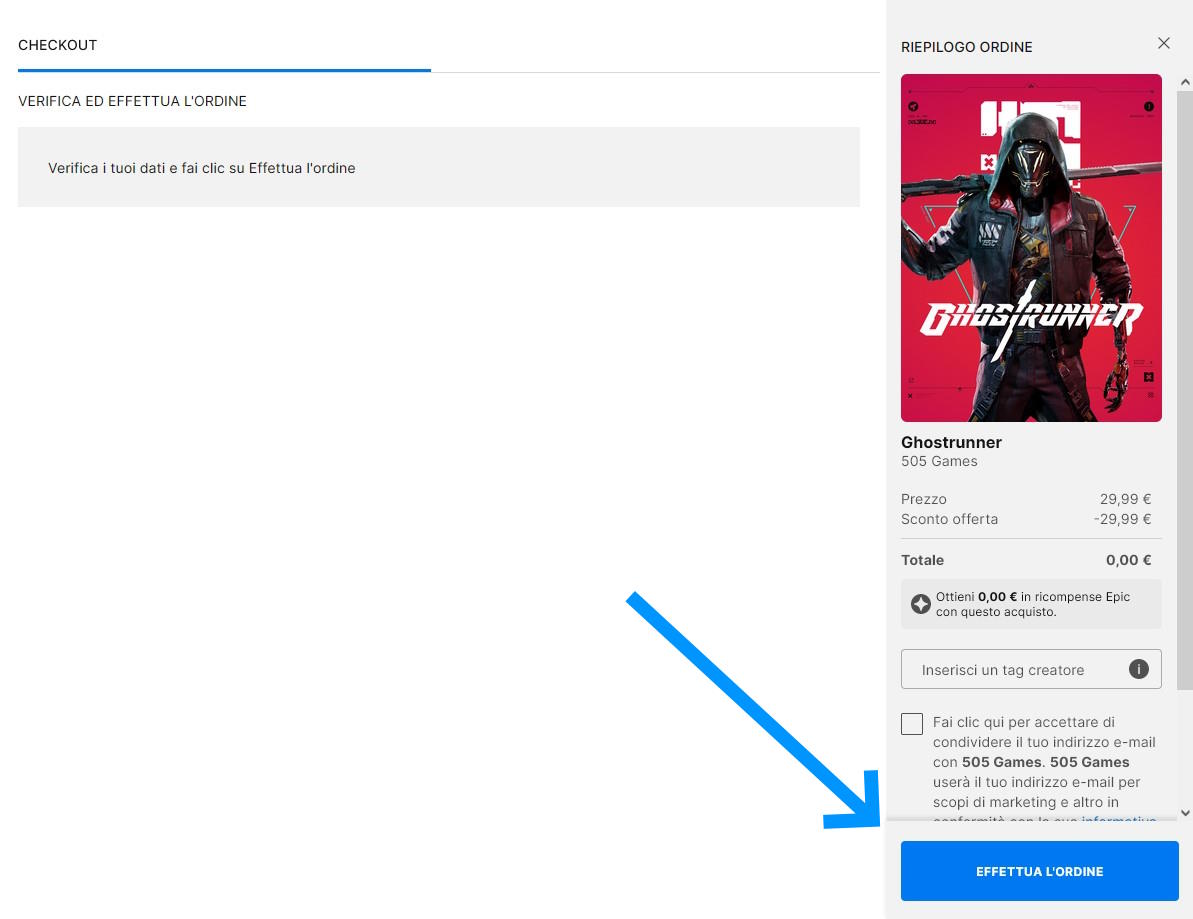The image size is (1193, 919).
Task: Select the Checkout tab
Action: point(58,45)
